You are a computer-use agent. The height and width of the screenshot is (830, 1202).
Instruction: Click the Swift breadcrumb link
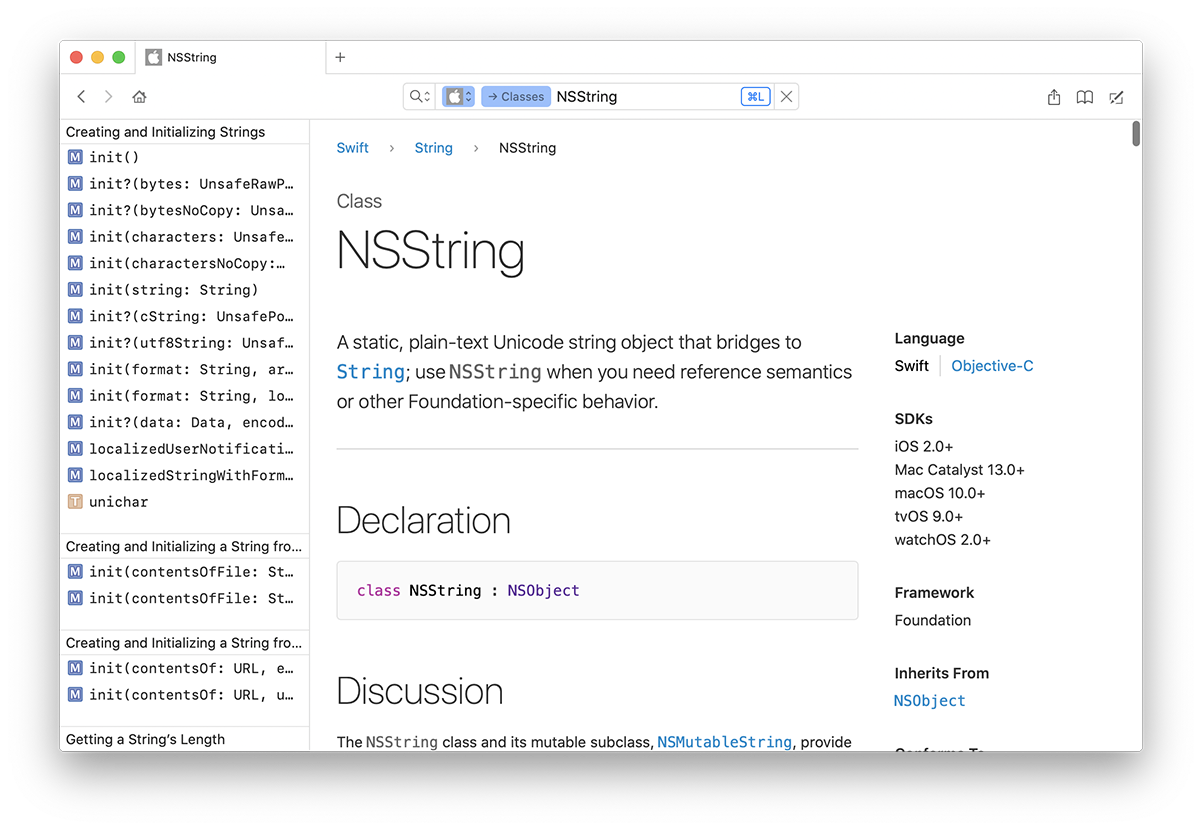[x=352, y=148]
